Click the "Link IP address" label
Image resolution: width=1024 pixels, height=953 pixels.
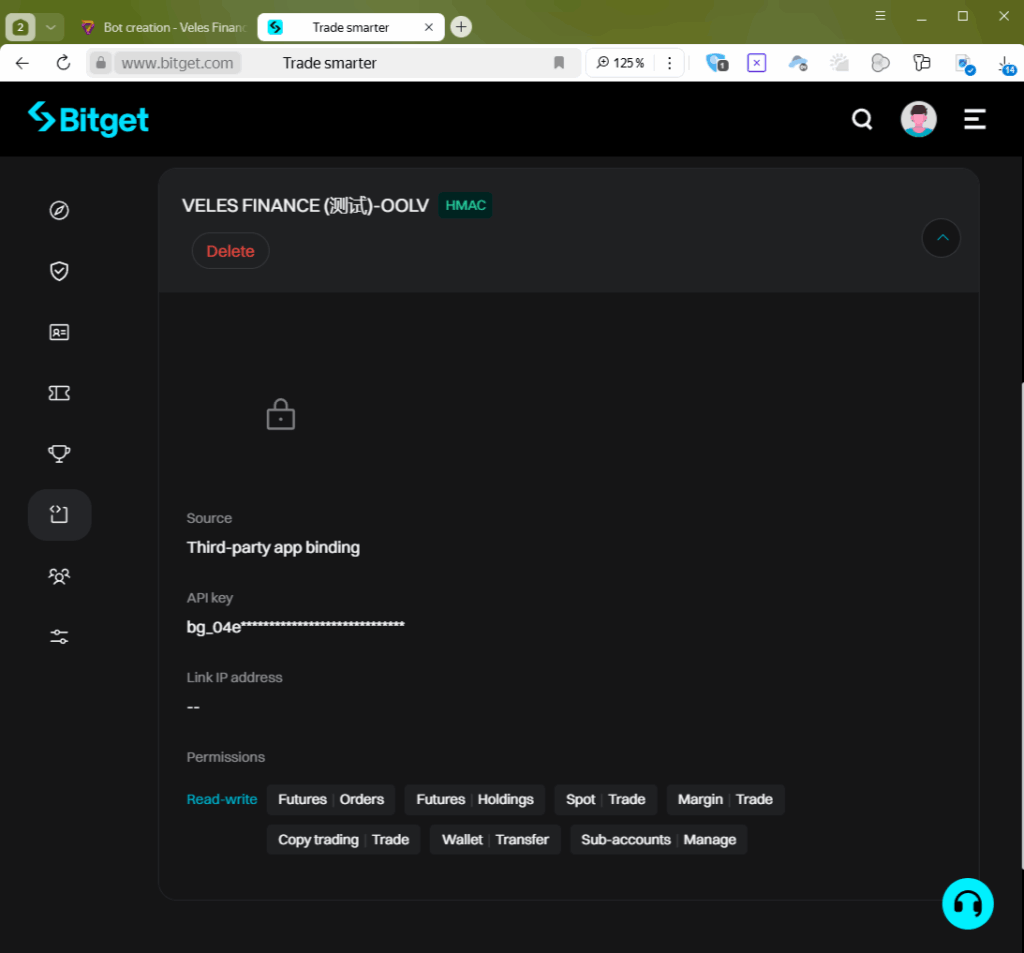point(234,677)
